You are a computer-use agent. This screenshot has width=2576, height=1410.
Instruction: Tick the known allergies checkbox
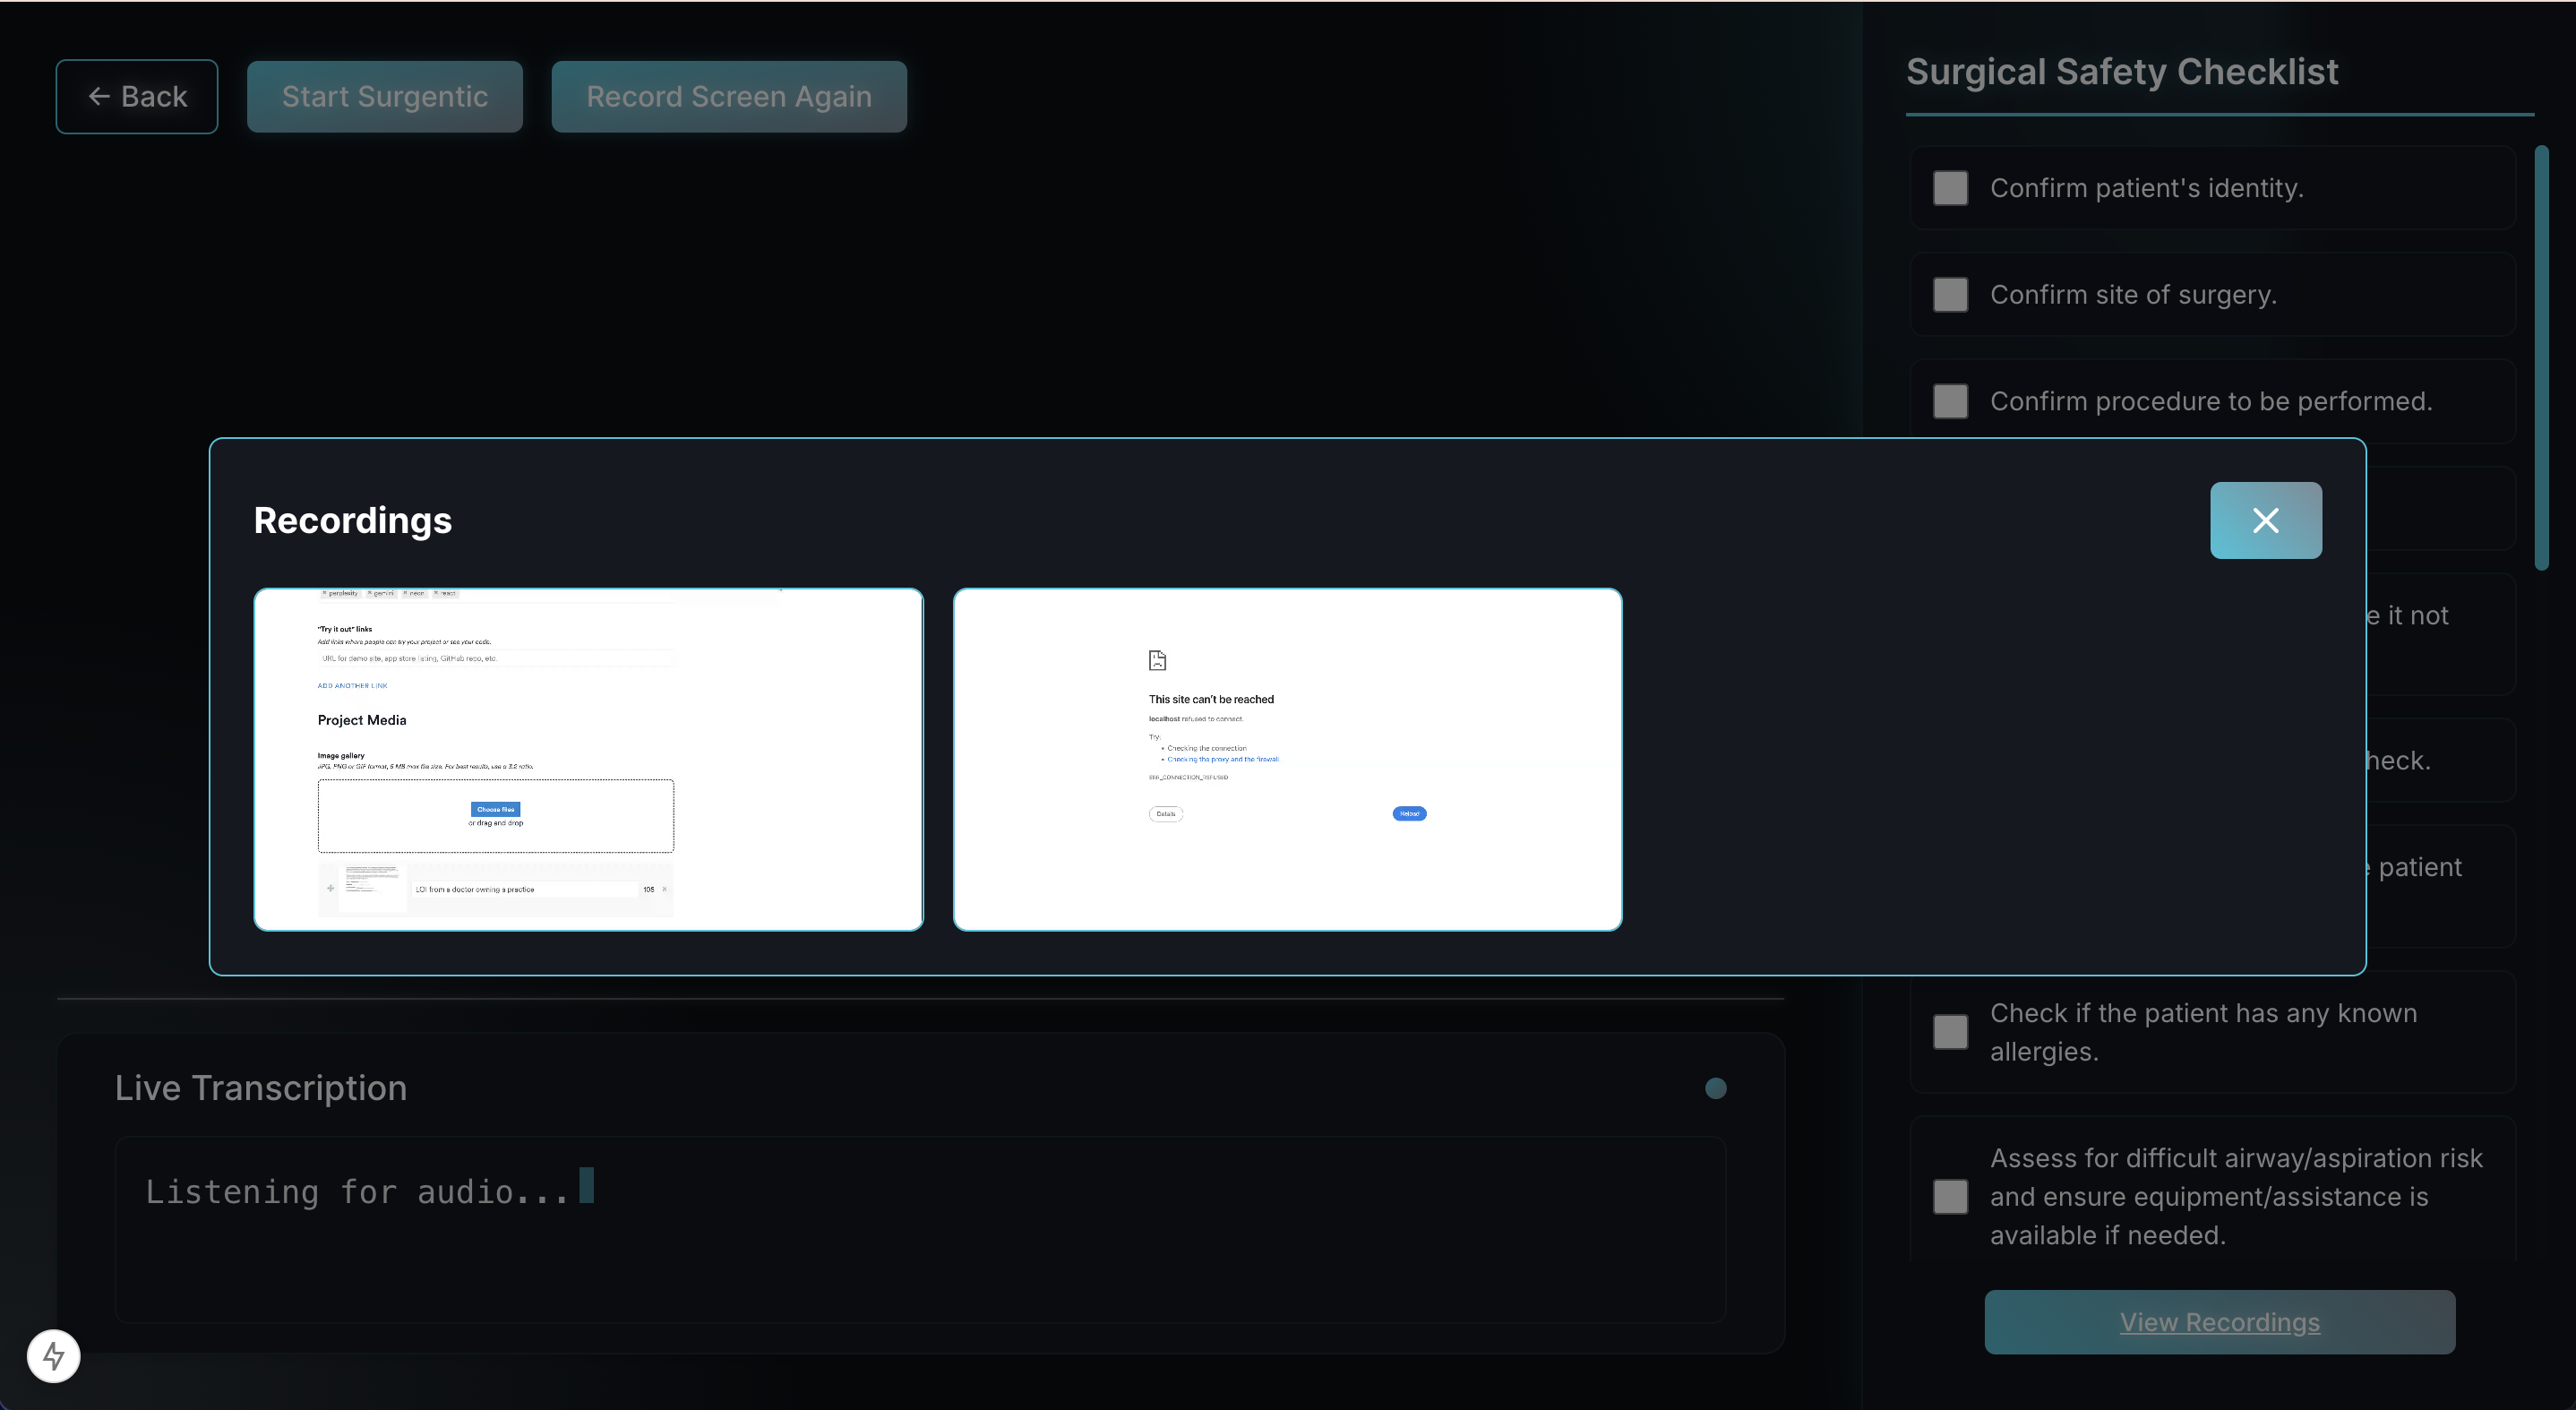click(x=1950, y=1032)
